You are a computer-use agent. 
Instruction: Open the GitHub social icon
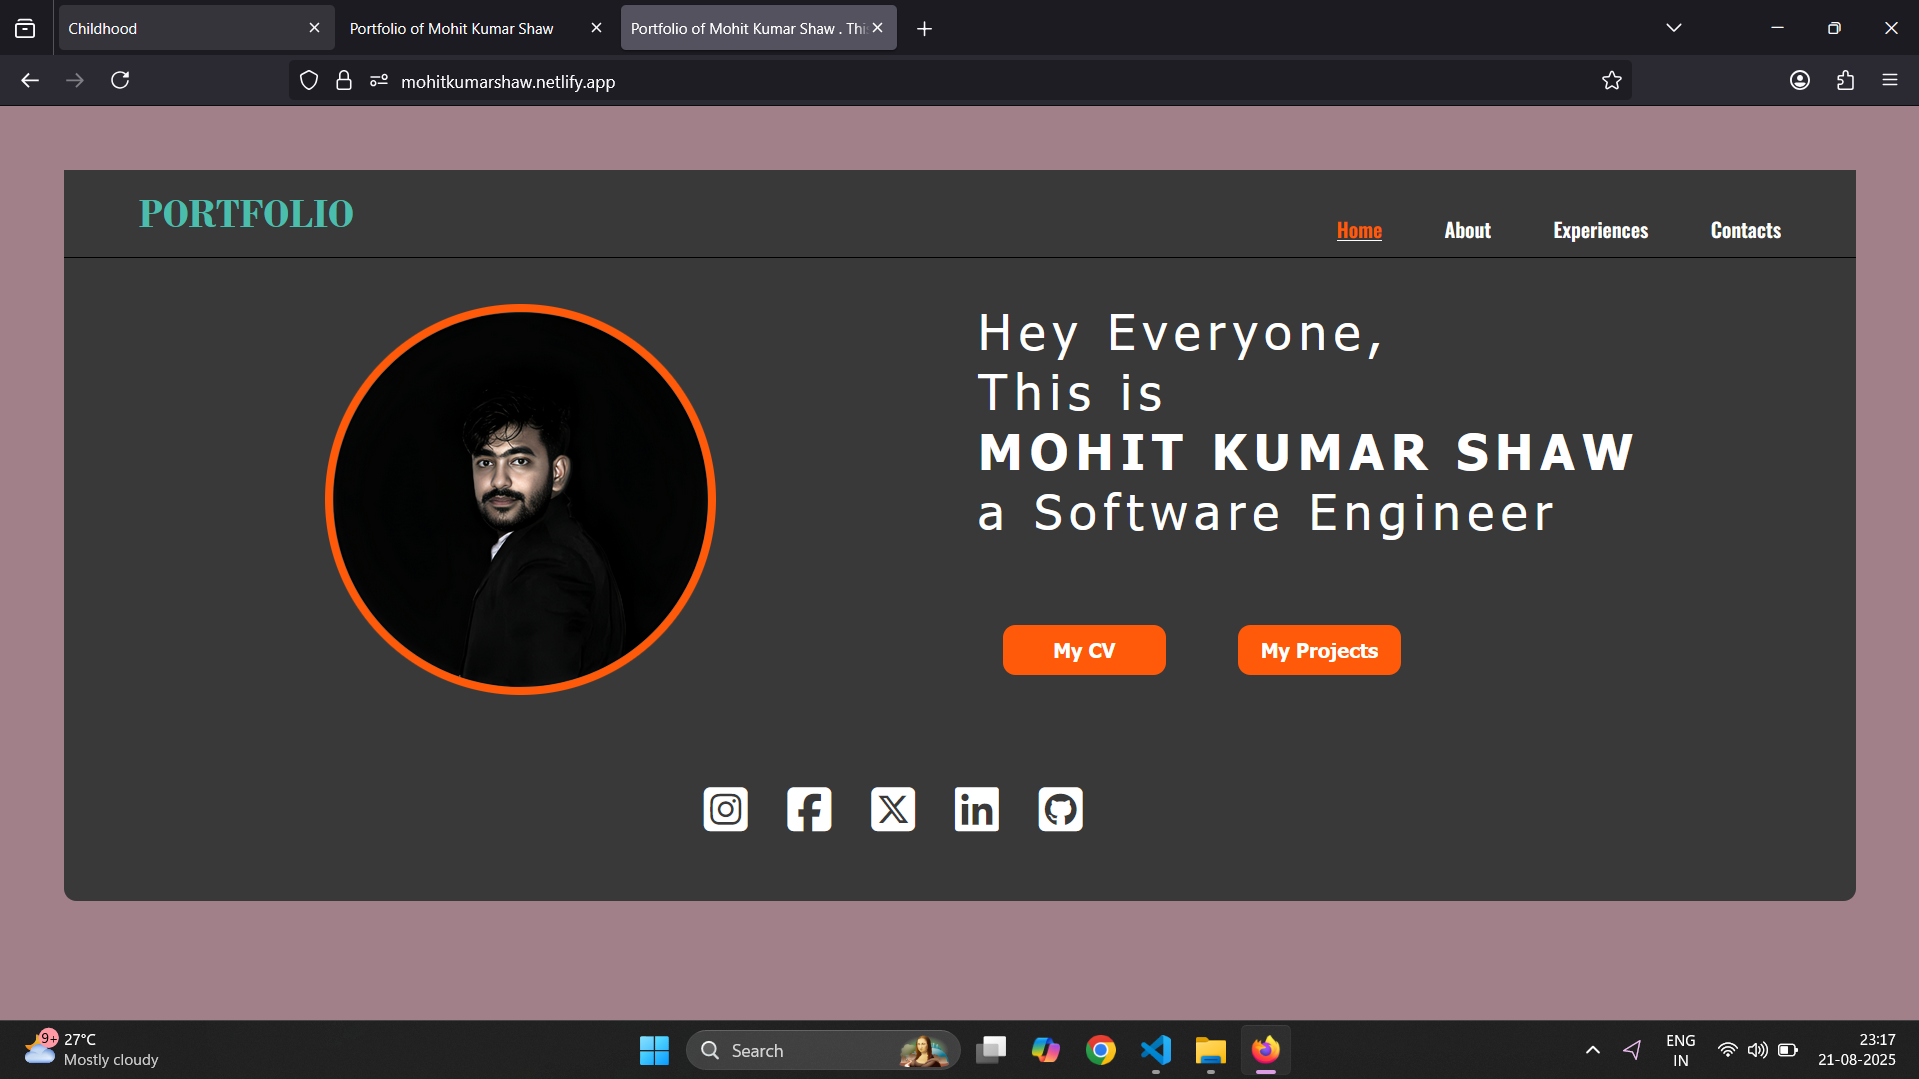pyautogui.click(x=1060, y=809)
